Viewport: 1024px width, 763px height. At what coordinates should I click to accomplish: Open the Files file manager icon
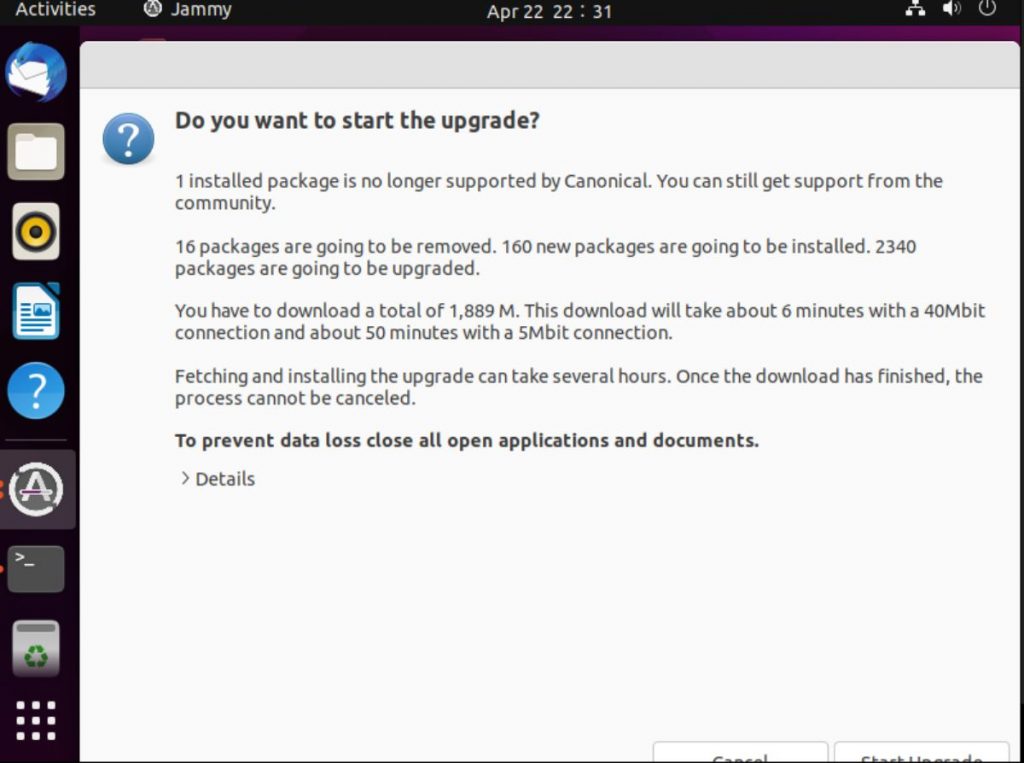pyautogui.click(x=36, y=151)
